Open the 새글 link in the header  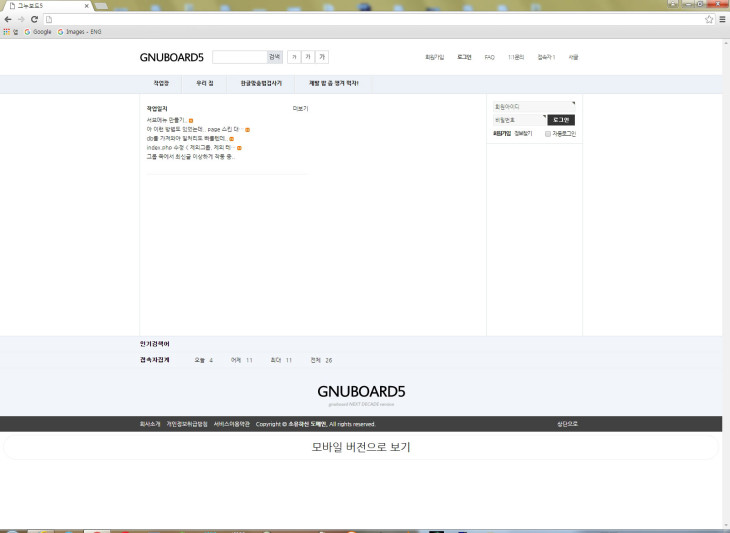coord(573,57)
